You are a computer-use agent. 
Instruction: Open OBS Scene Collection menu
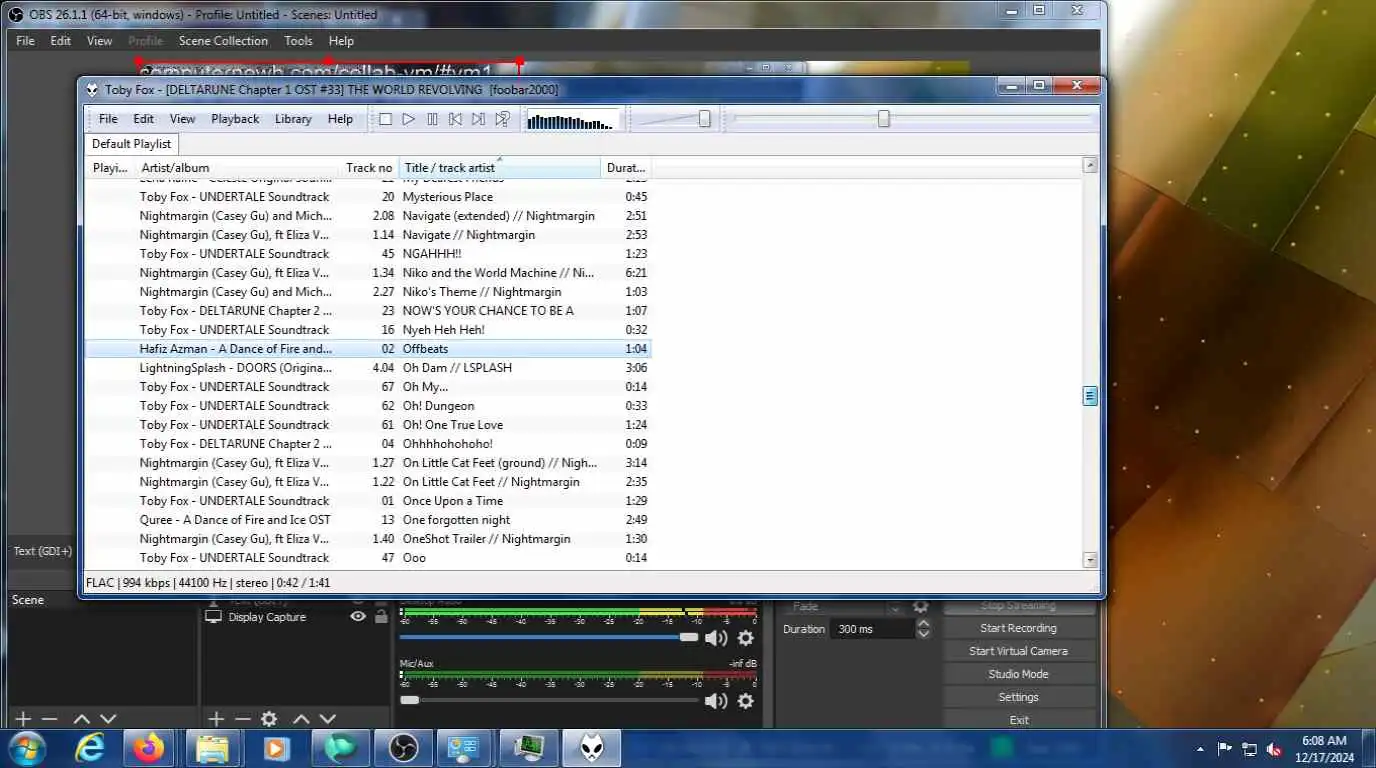(223, 41)
